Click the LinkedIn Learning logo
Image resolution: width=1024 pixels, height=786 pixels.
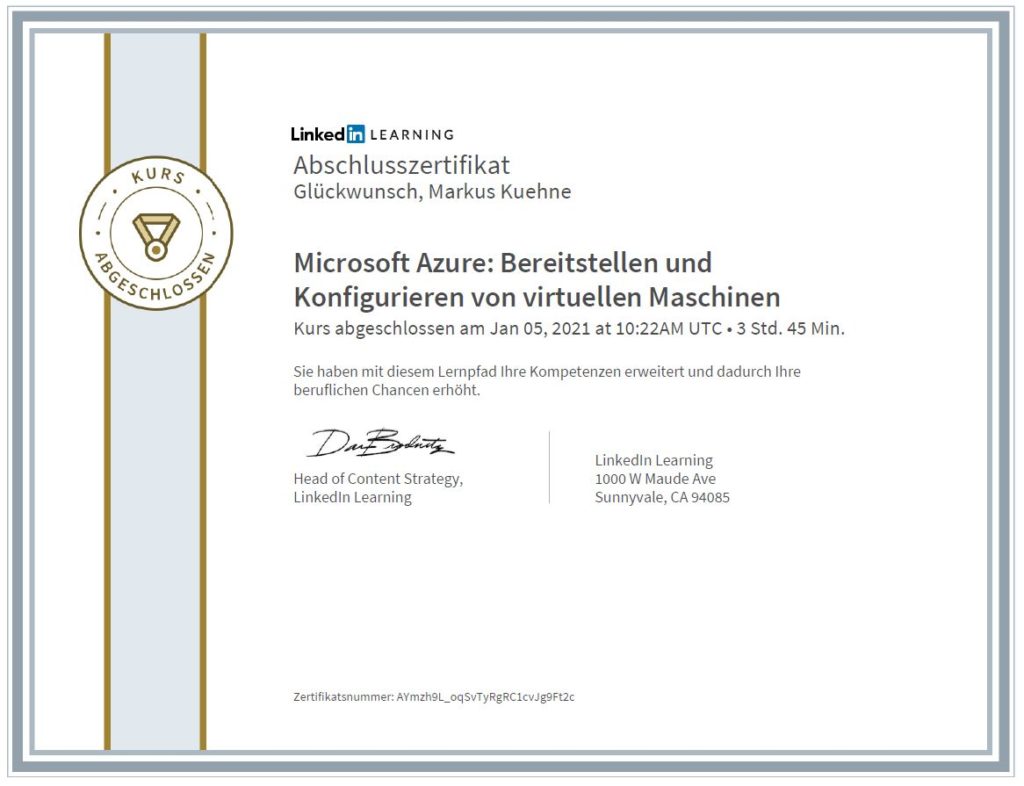[x=372, y=134]
